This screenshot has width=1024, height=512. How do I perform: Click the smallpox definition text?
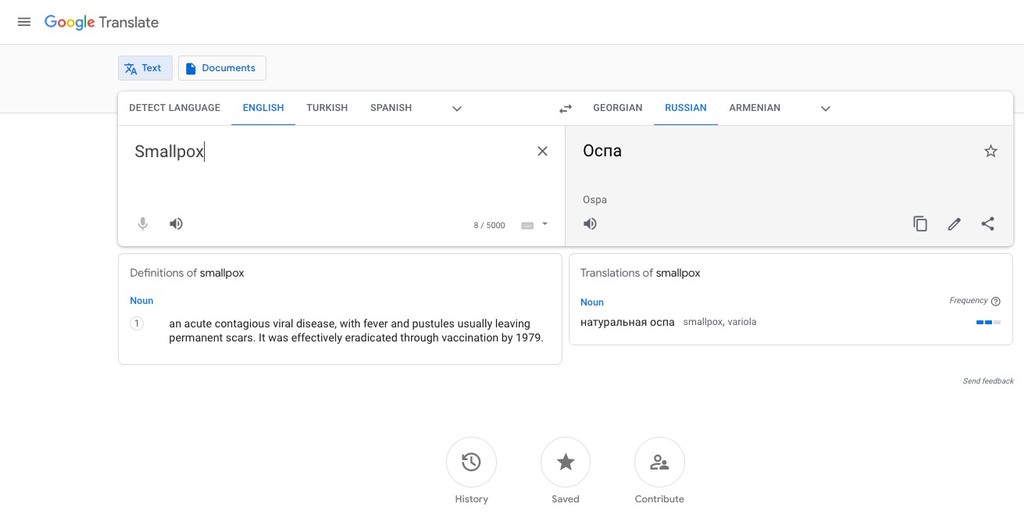[x=356, y=331]
